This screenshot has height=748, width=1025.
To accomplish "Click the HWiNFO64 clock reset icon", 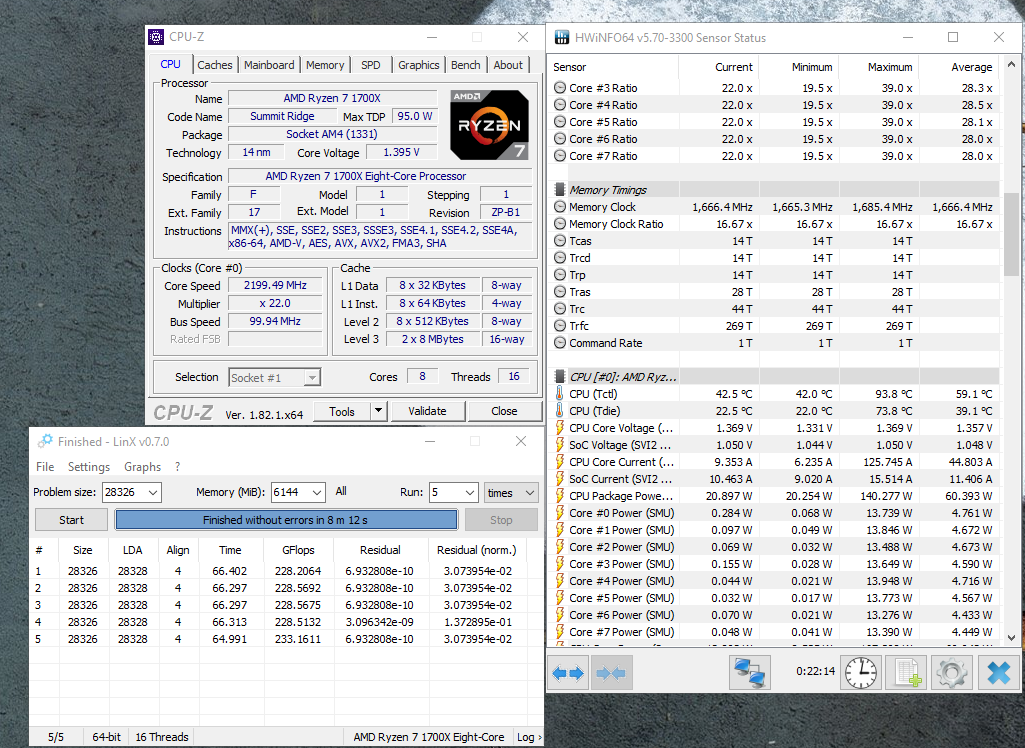I will 860,673.
